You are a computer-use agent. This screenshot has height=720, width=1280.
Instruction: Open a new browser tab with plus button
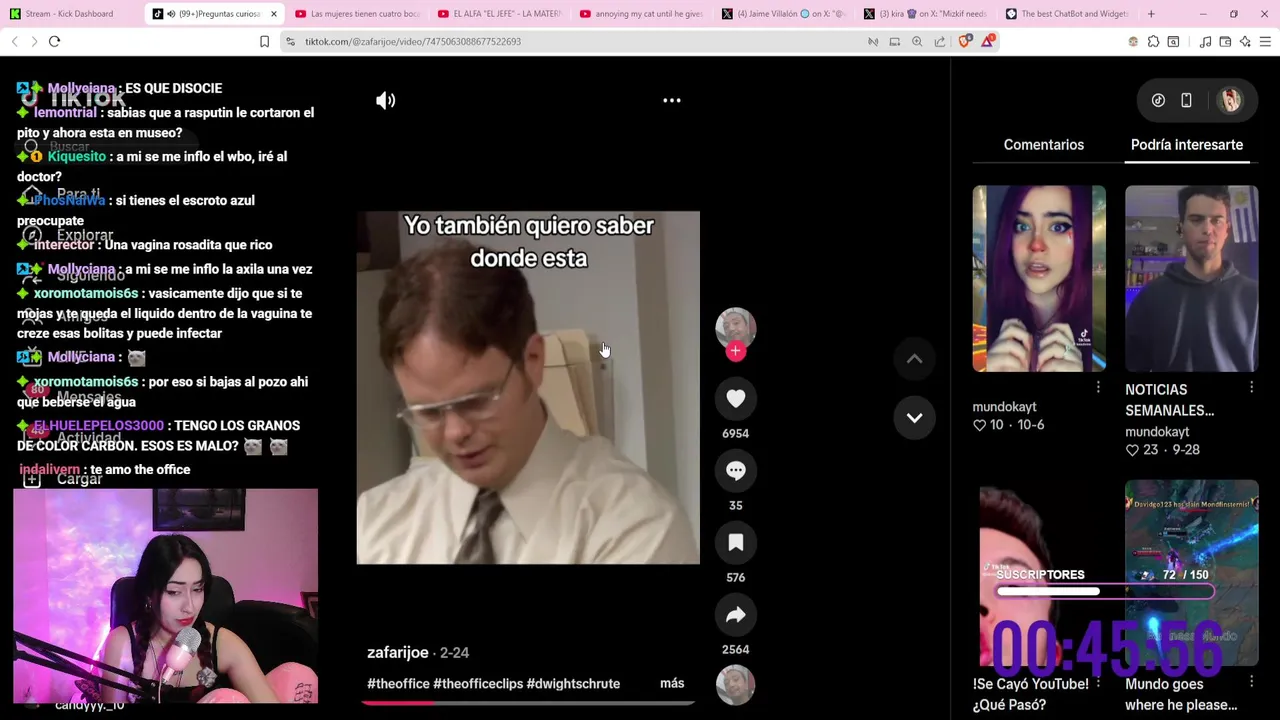click(x=1151, y=14)
